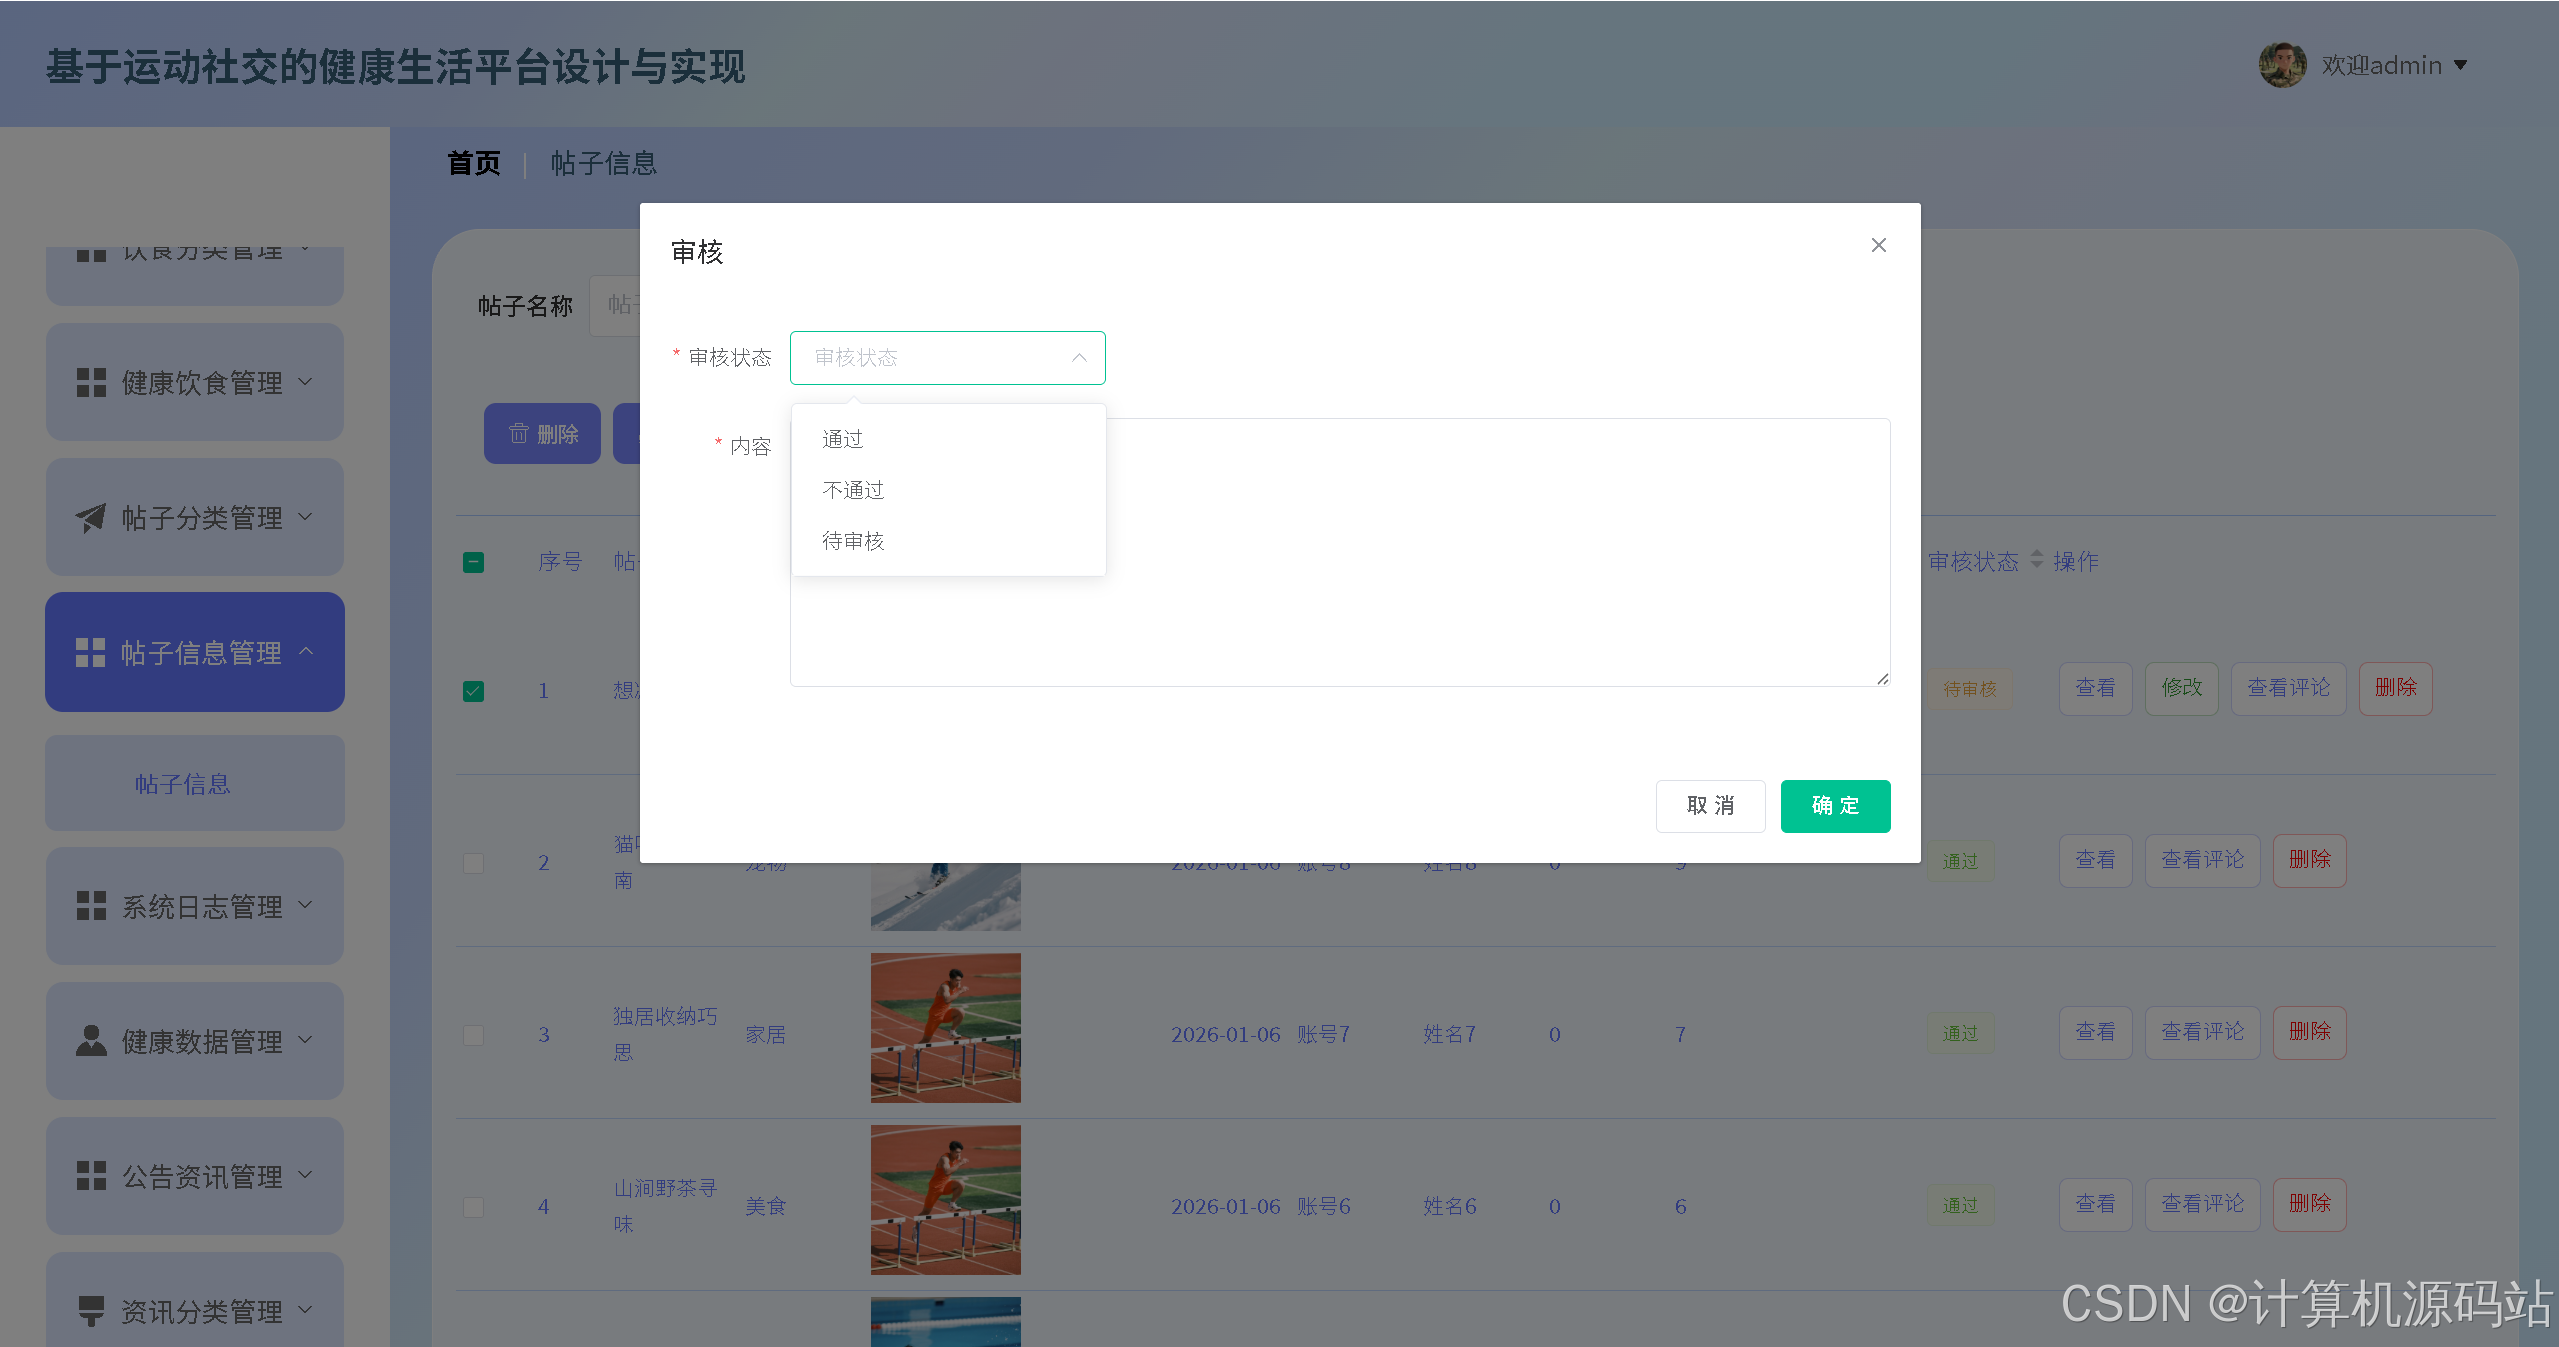Uncheck the row 1 checkbox

coord(474,691)
